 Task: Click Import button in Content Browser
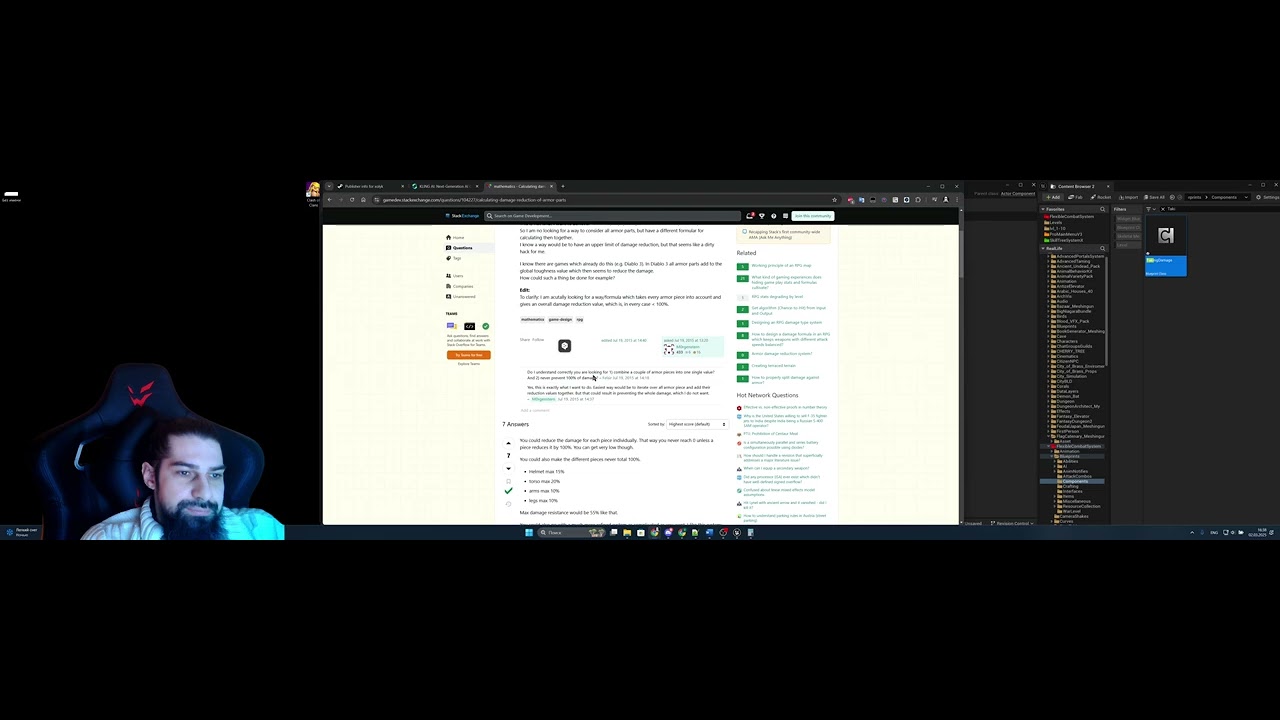click(1129, 197)
